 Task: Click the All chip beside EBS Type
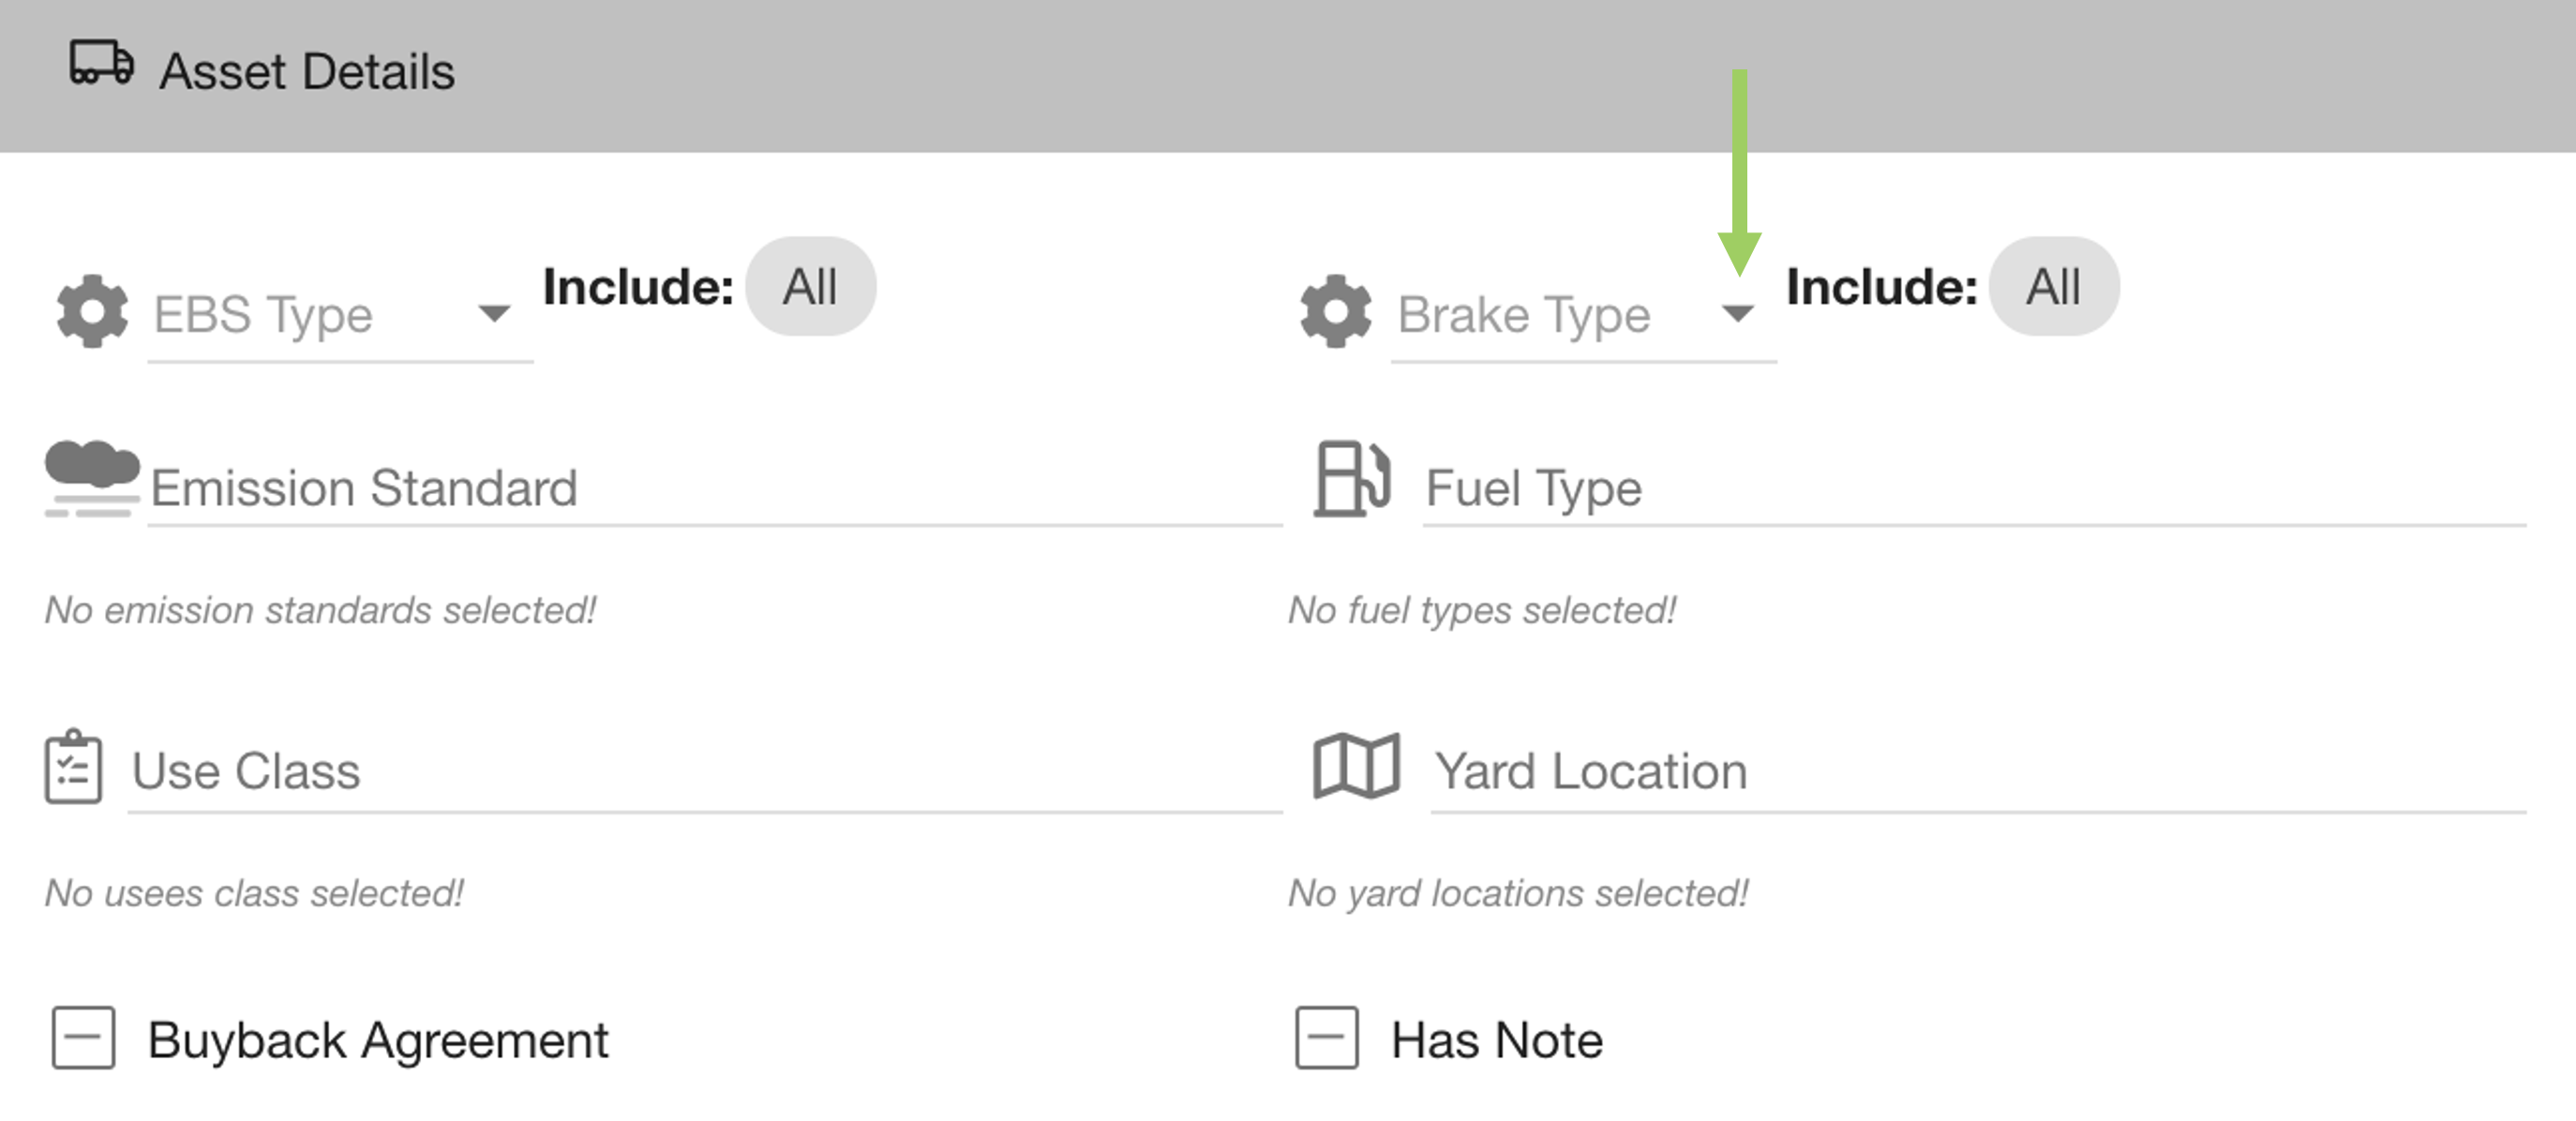810,287
